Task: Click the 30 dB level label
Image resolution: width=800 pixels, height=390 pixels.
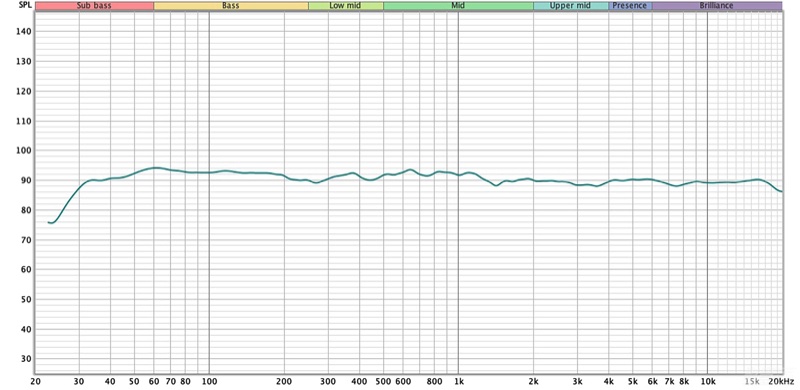Action: click(27, 359)
